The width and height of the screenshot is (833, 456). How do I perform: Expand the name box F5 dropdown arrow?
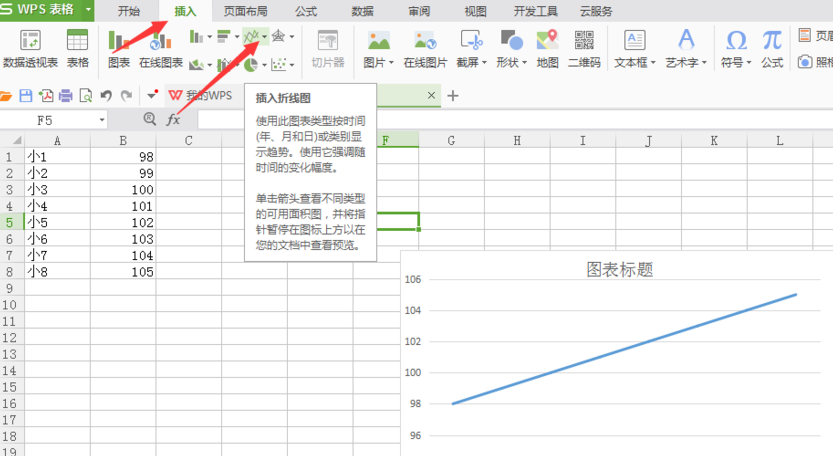click(x=101, y=120)
